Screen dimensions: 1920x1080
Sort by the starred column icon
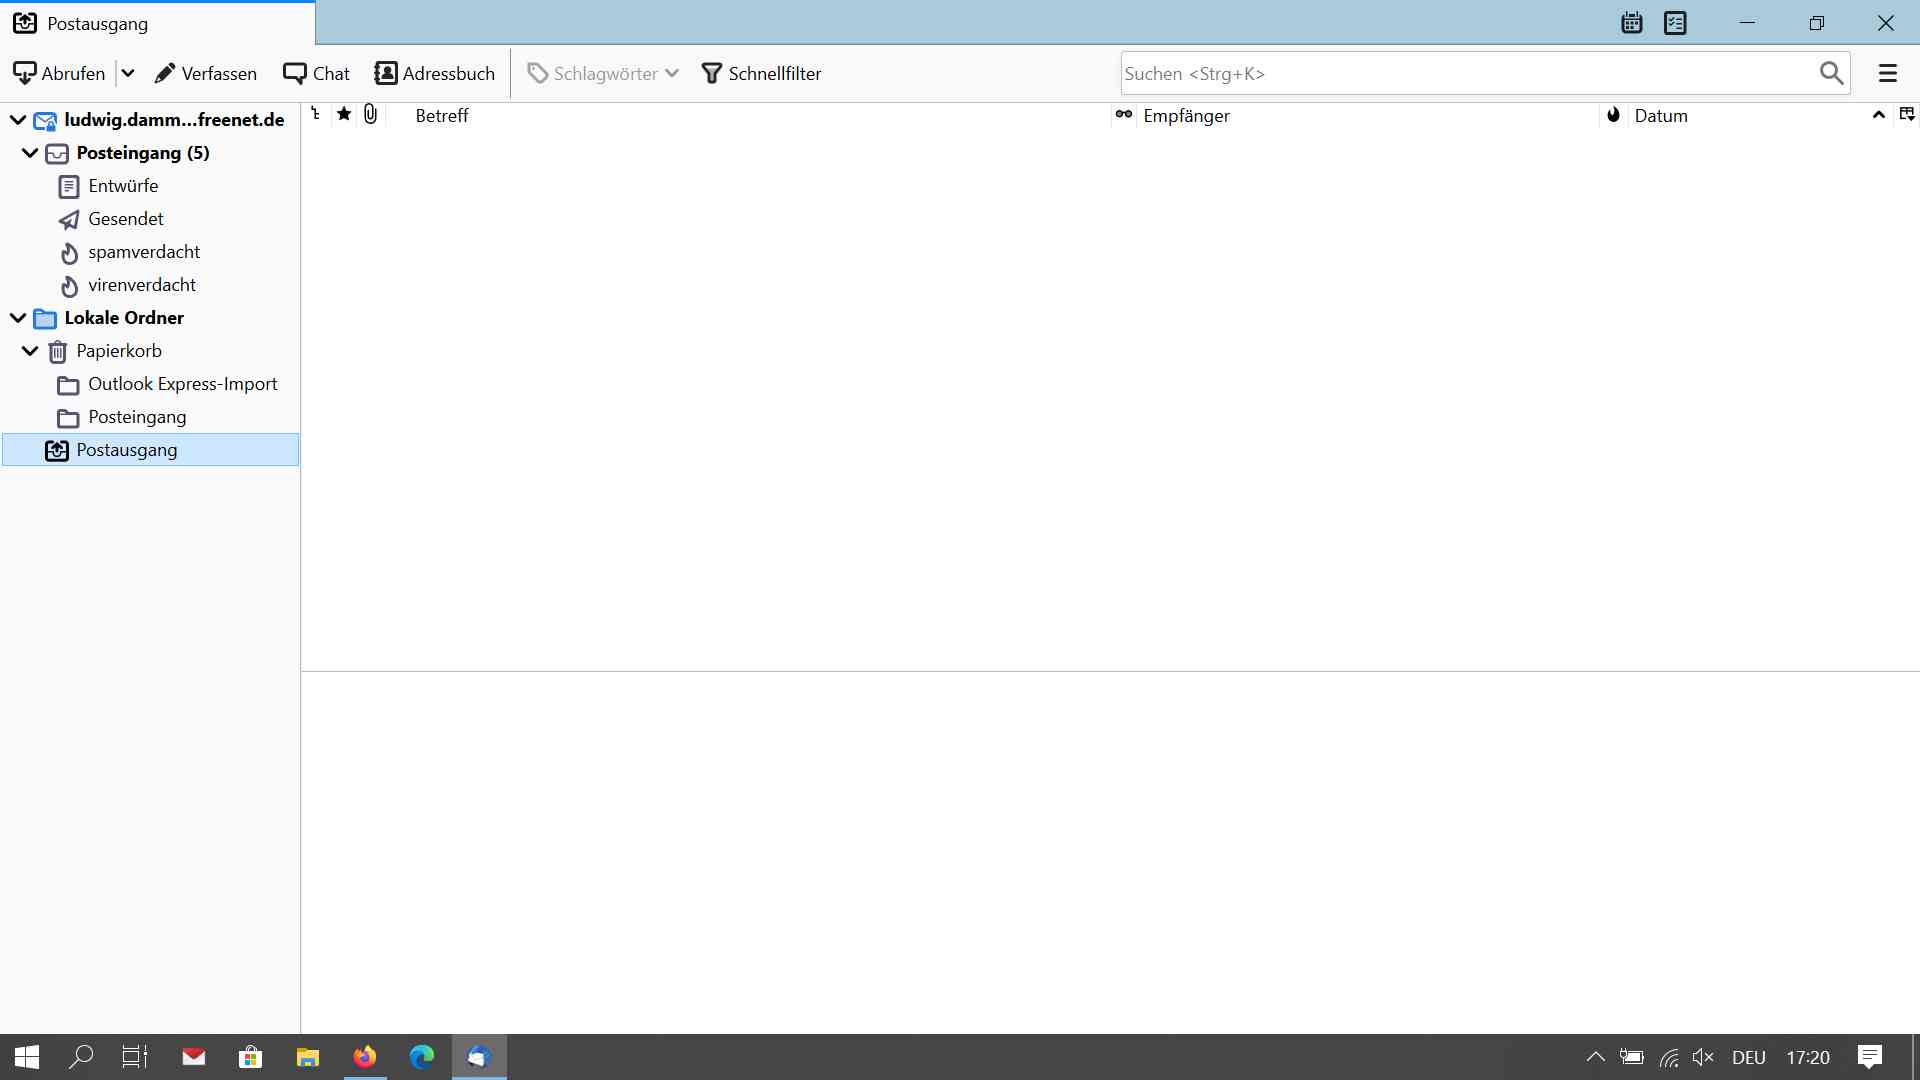[x=344, y=114]
